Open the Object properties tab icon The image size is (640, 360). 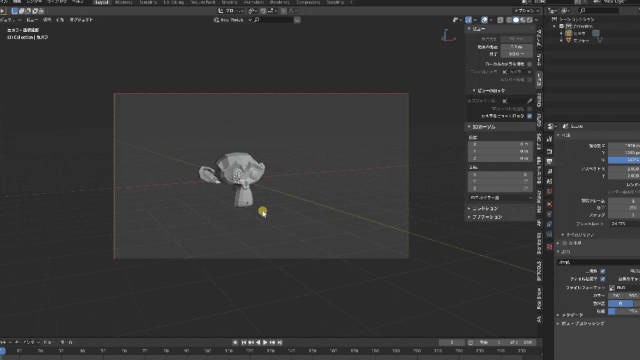(549, 204)
